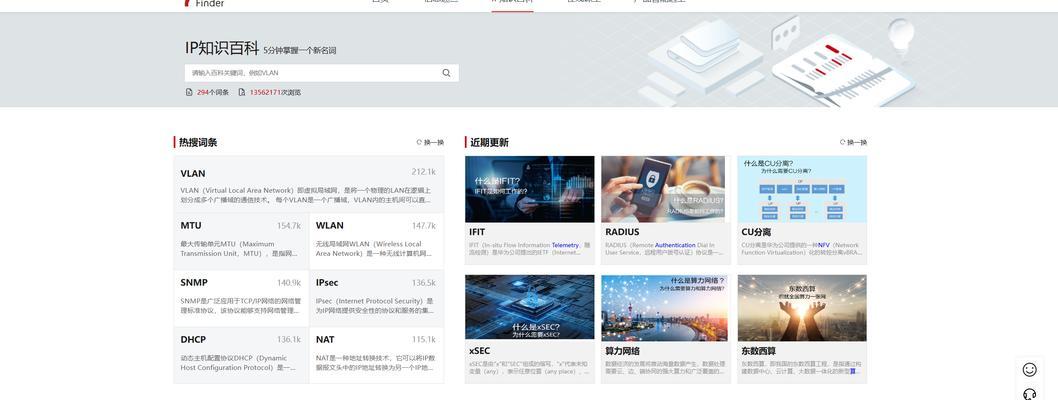Click the 147.7k view count on WLAN
Viewport: 1058px width, 400px height.
click(x=424, y=225)
